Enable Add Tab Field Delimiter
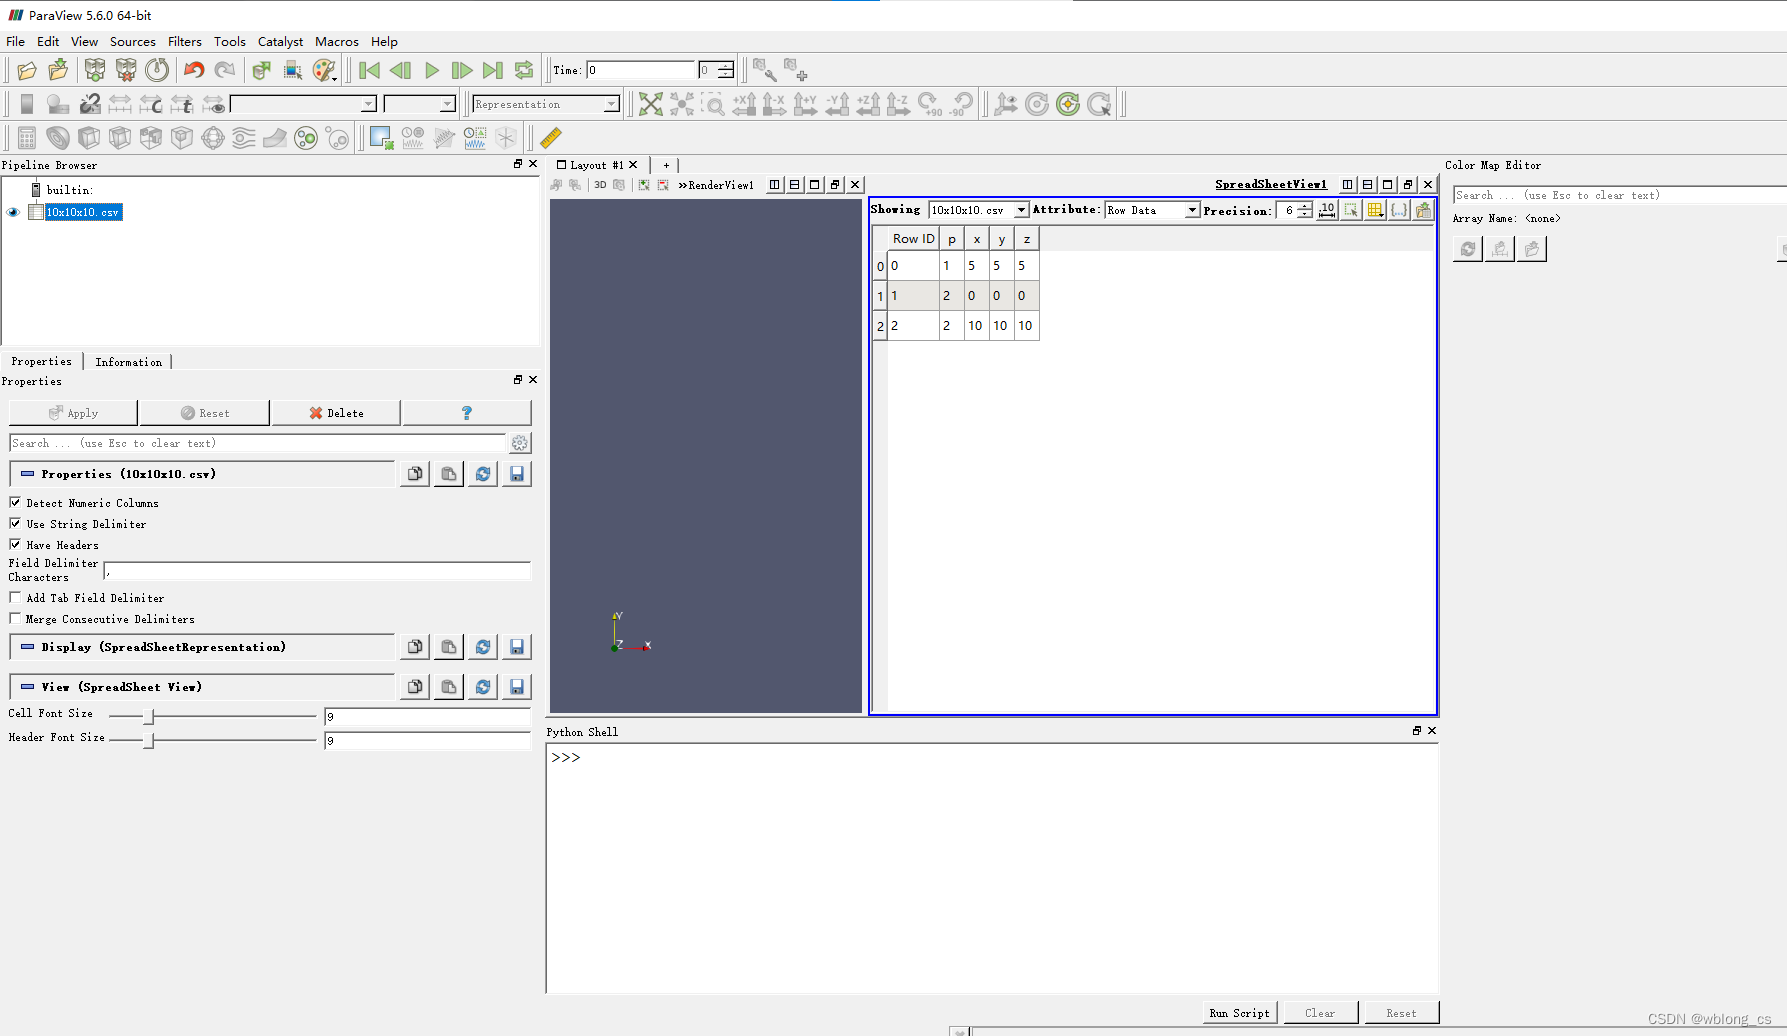This screenshot has width=1787, height=1036. 15,597
